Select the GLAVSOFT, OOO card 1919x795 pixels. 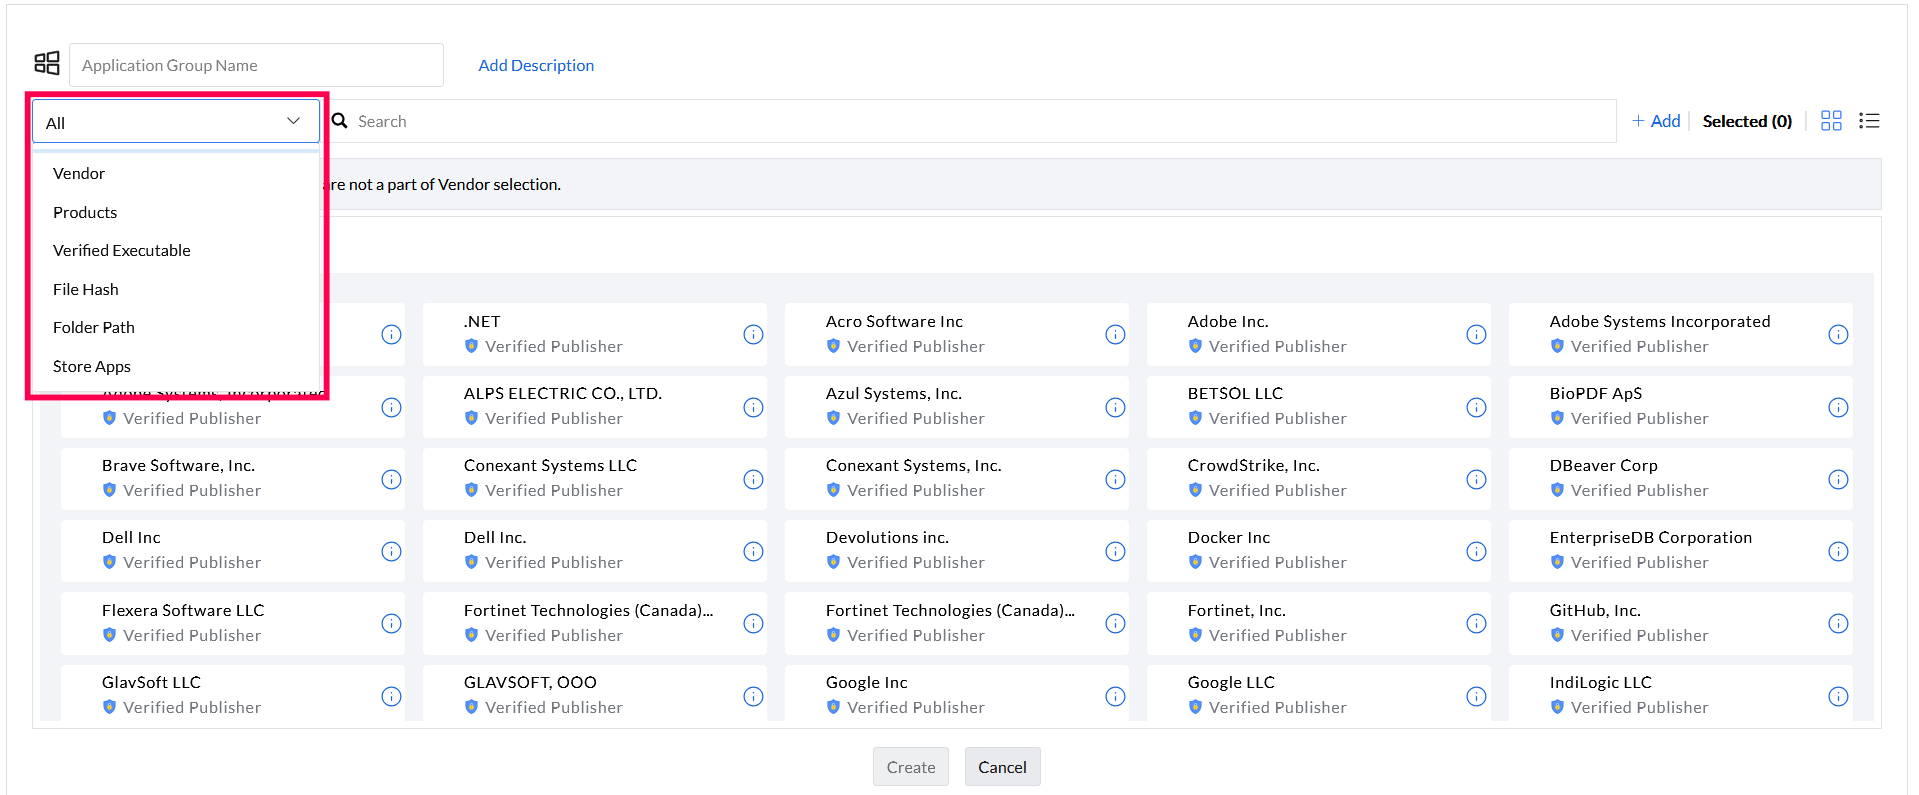pyautogui.click(x=595, y=693)
